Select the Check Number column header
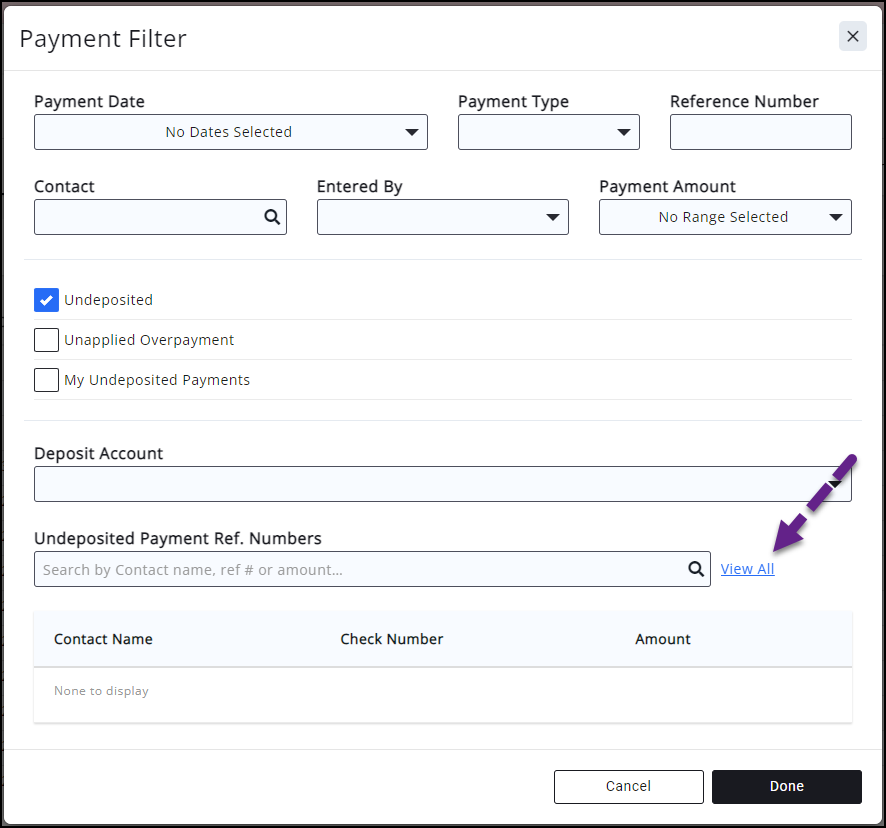The height and width of the screenshot is (828, 886). pos(391,639)
